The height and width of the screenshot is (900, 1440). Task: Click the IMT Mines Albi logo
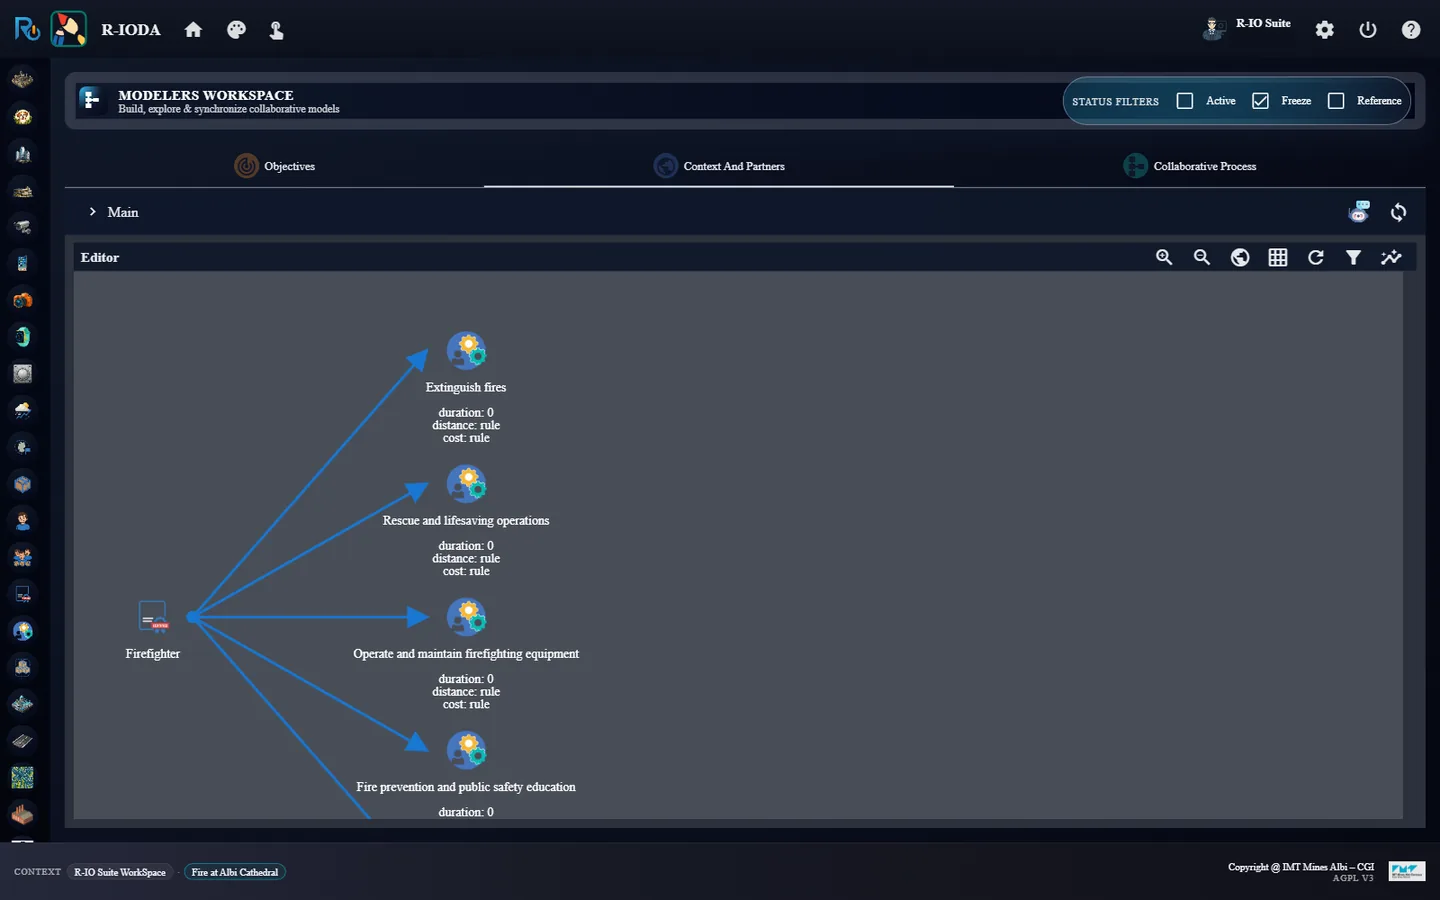coord(1407,872)
